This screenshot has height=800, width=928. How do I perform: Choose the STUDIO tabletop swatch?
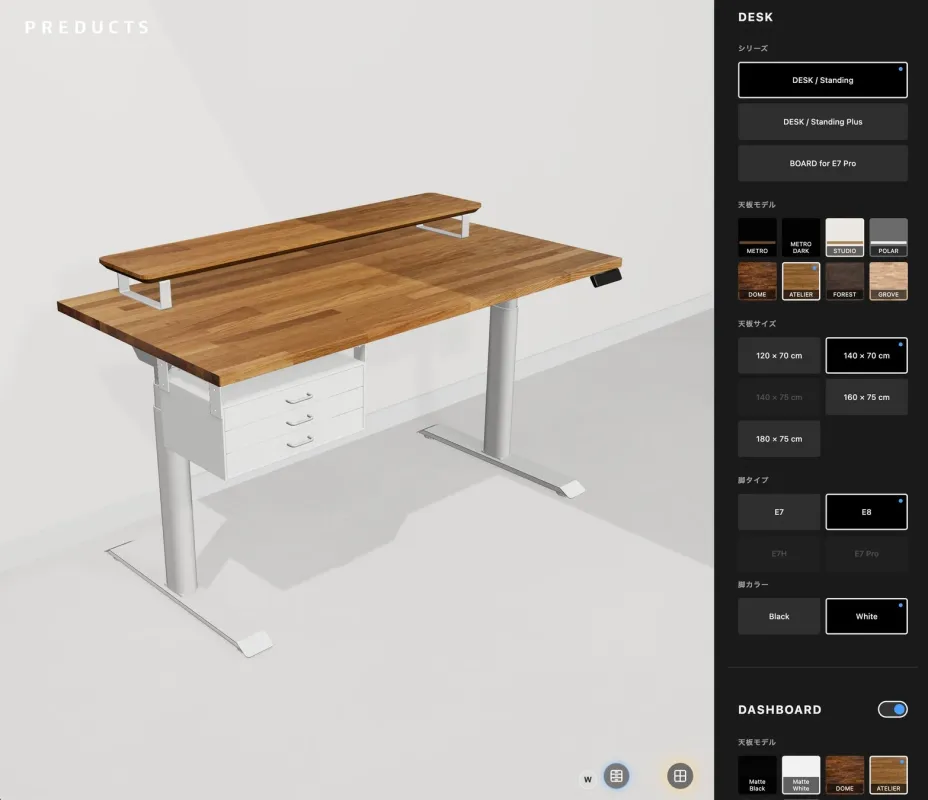pyautogui.click(x=844, y=238)
